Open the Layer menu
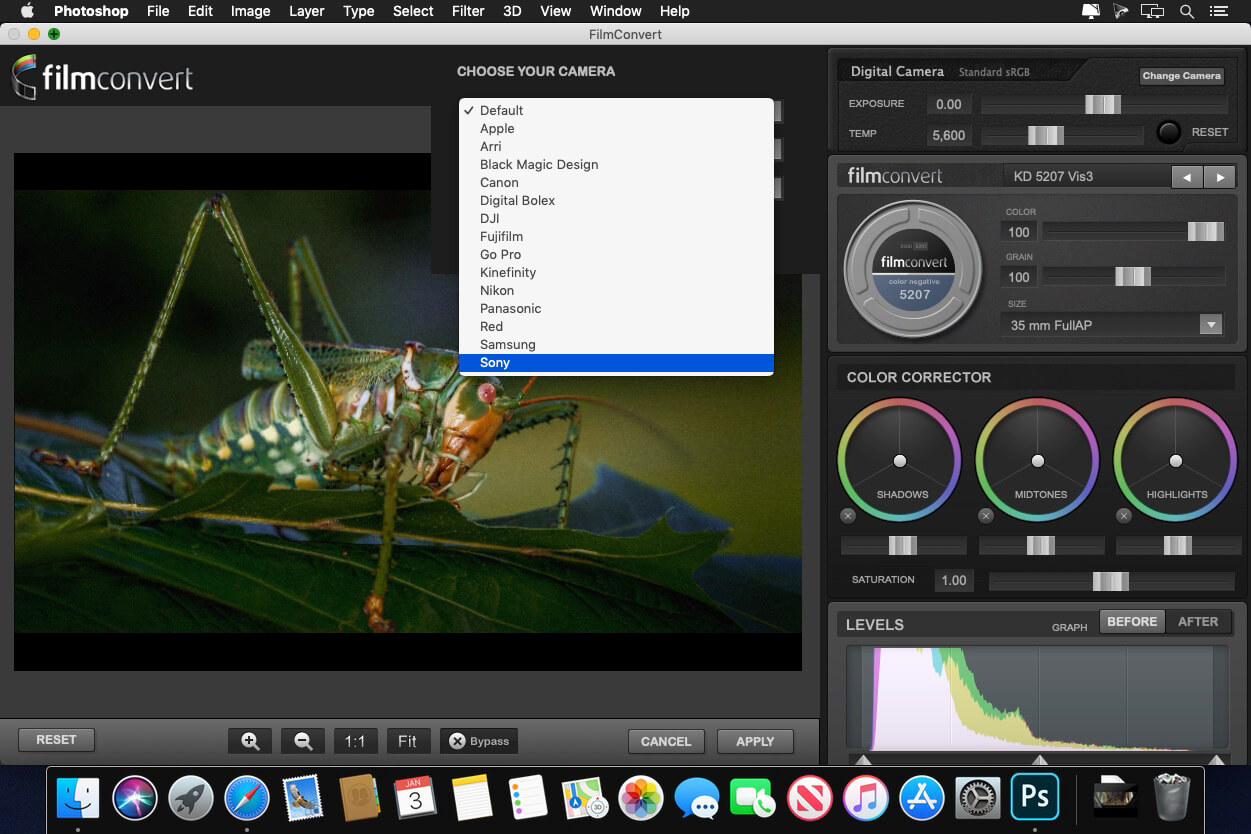The width and height of the screenshot is (1251, 834). pos(306,11)
